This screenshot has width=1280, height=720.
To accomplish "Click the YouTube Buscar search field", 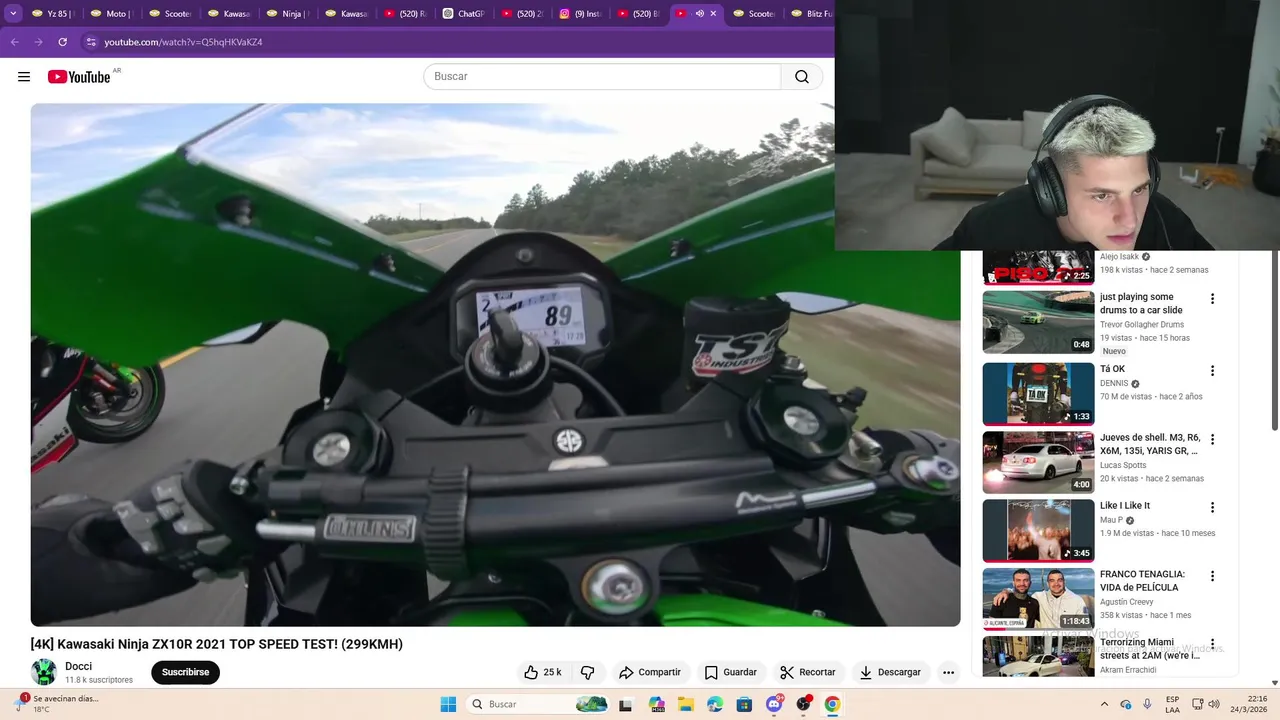I will 602,77.
